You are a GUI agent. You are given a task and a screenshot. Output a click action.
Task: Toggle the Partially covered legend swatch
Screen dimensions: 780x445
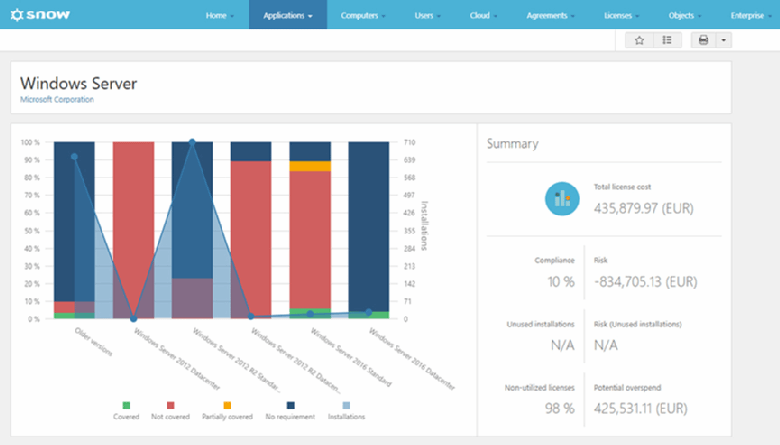tap(227, 405)
